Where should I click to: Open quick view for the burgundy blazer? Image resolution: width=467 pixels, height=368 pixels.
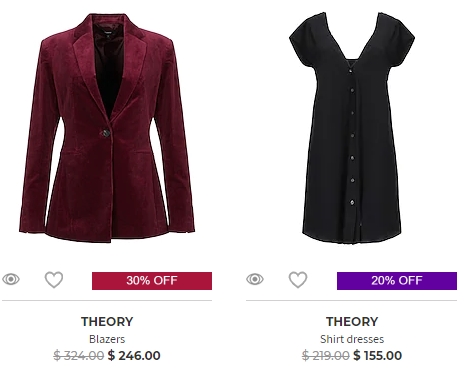click(11, 279)
